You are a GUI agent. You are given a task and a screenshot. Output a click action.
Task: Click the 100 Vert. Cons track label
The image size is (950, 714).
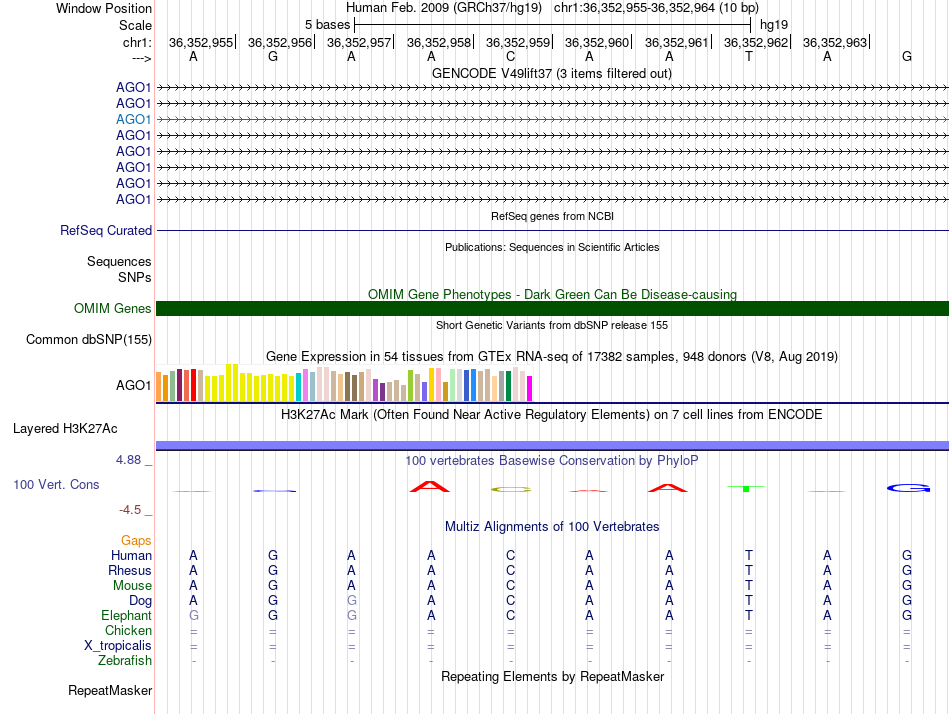(56, 484)
